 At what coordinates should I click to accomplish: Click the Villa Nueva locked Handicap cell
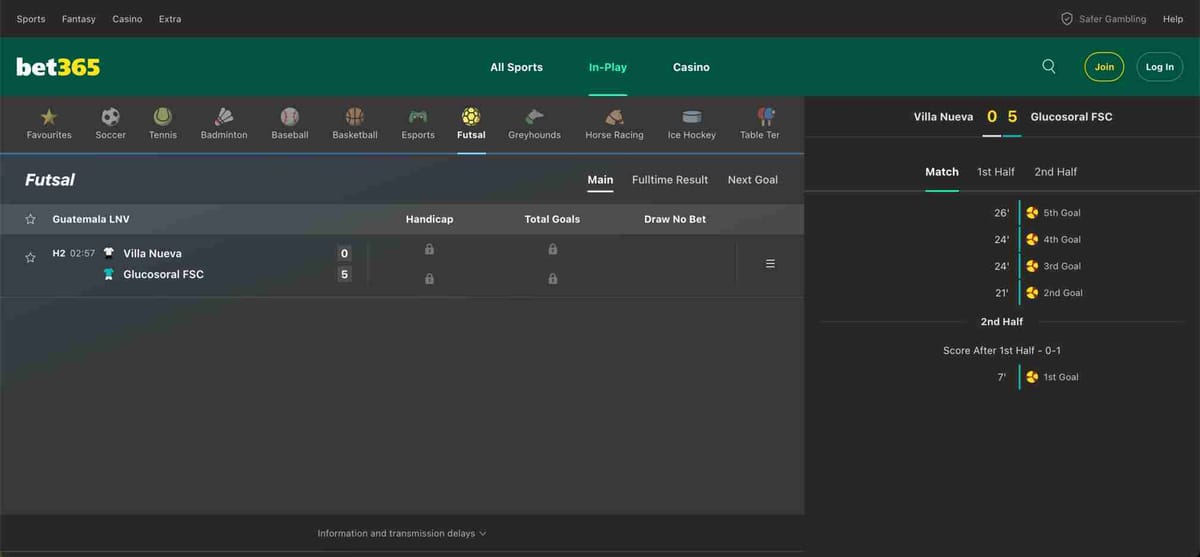[429, 249]
